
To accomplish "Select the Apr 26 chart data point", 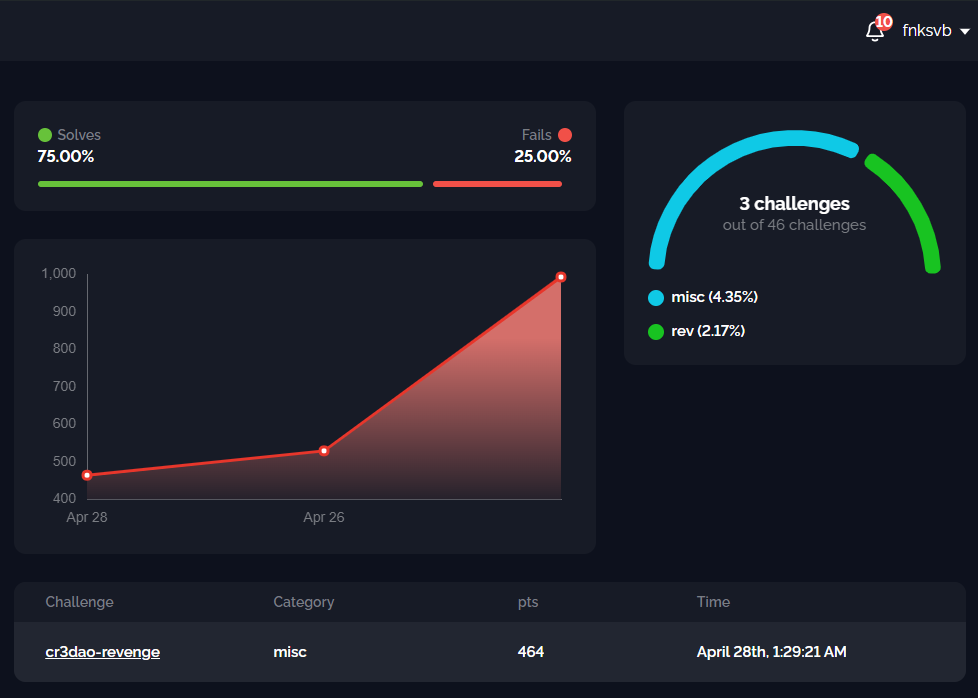I will [324, 451].
